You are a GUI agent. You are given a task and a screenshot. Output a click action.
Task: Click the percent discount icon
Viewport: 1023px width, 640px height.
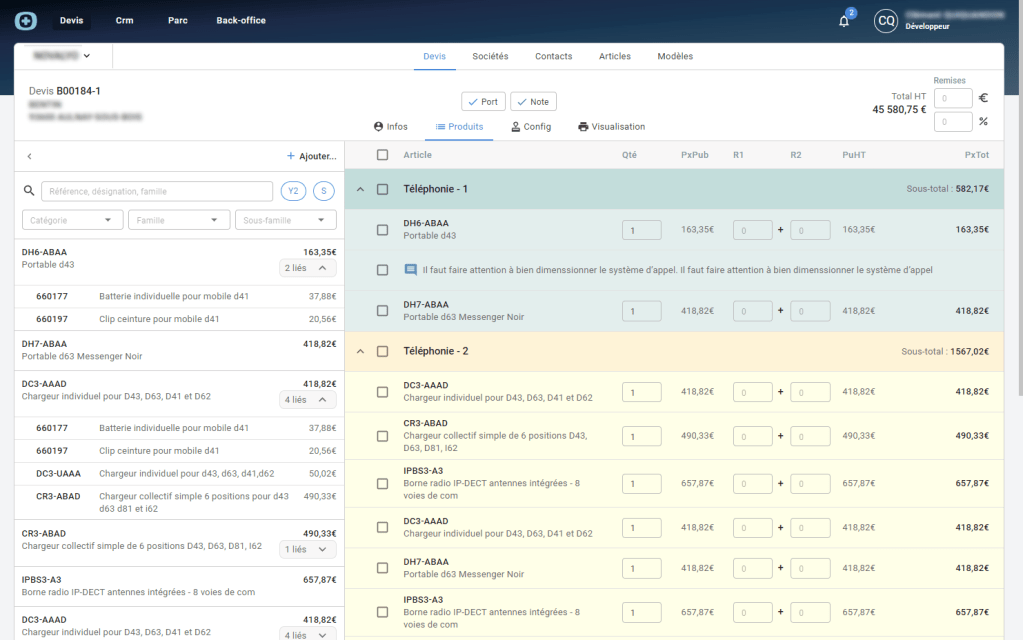click(983, 122)
